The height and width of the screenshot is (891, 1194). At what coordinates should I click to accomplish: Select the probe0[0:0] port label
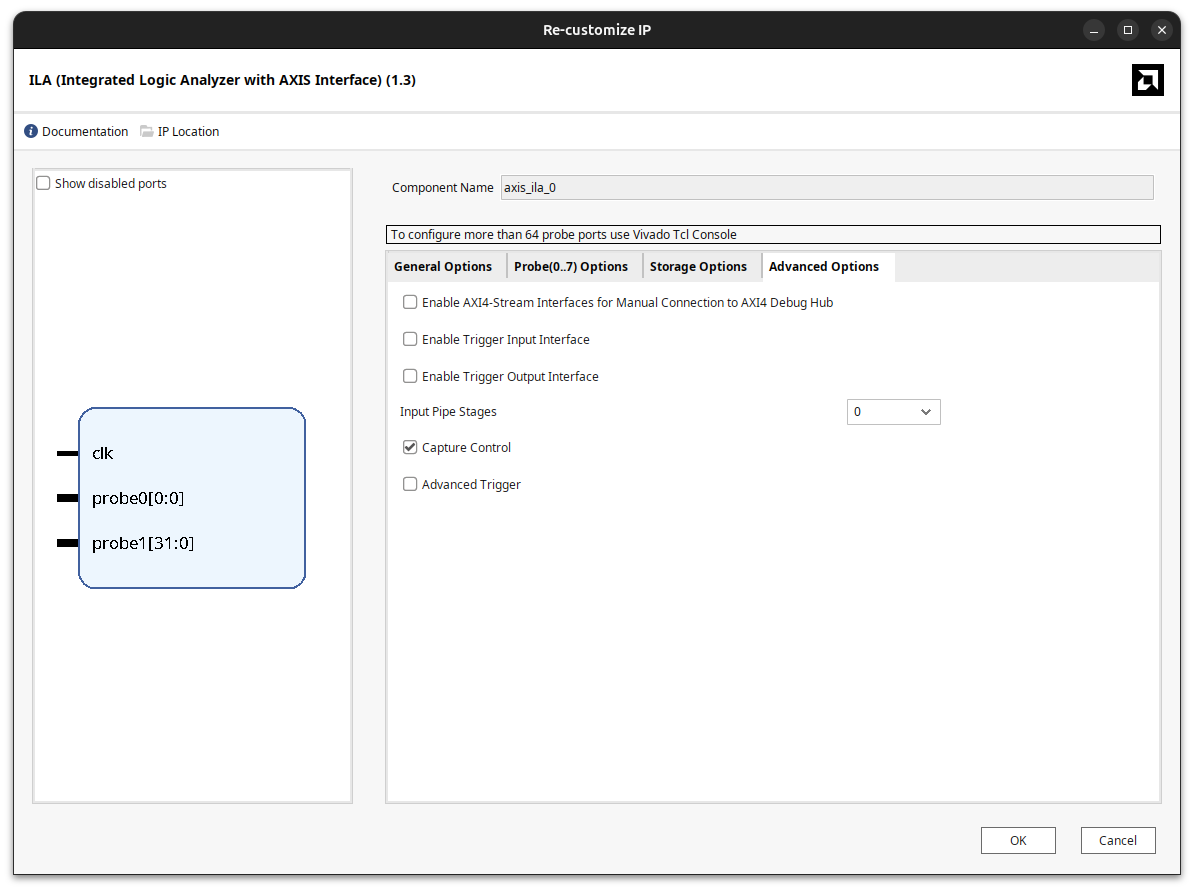click(x=138, y=498)
